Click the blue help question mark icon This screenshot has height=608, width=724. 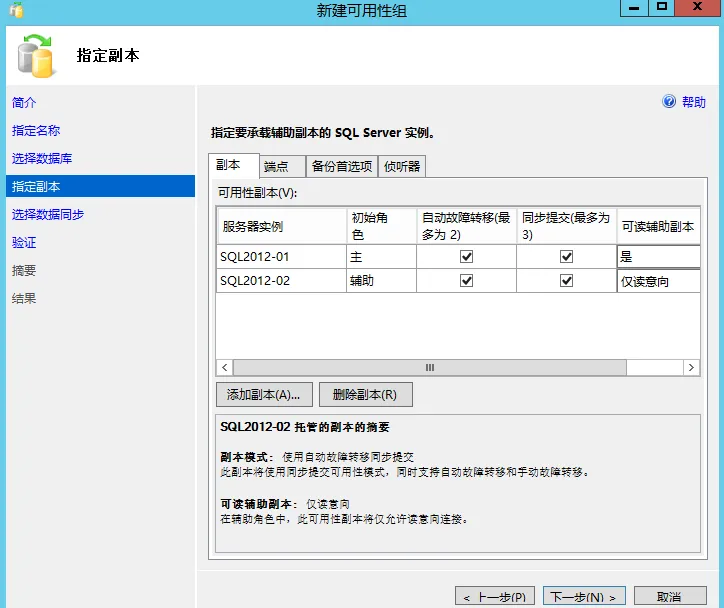(x=669, y=101)
